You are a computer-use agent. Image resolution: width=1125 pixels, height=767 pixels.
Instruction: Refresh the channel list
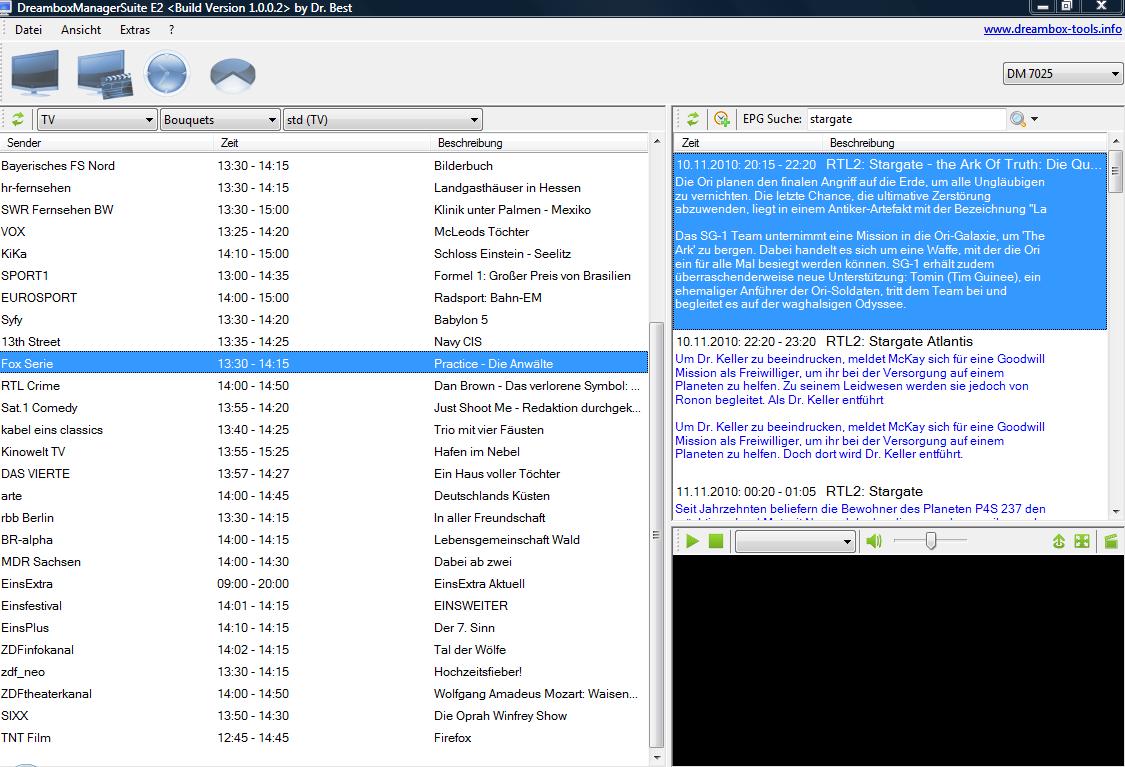[x=18, y=120]
